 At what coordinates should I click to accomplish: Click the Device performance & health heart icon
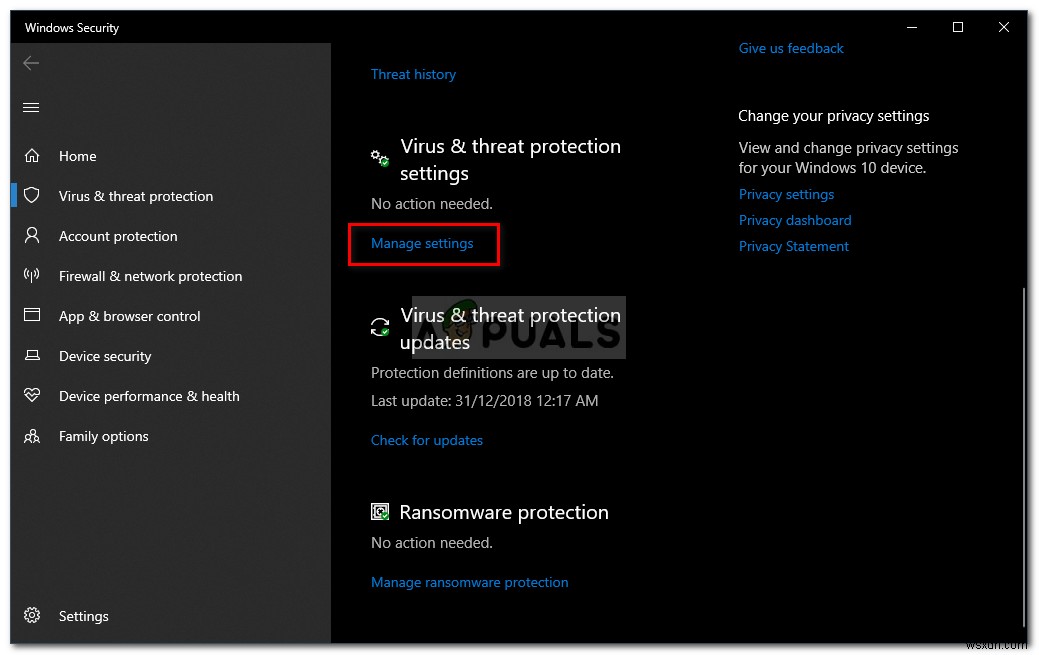pos(32,396)
